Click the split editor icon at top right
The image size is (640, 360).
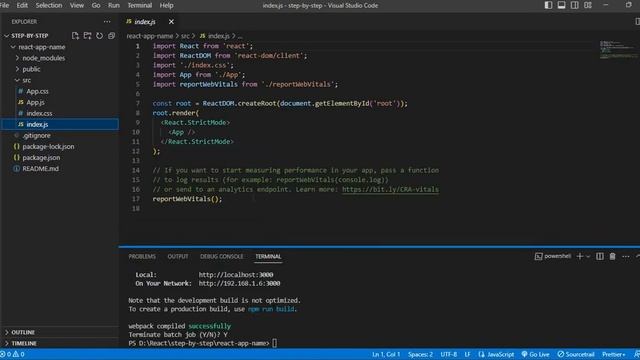(637, 22)
